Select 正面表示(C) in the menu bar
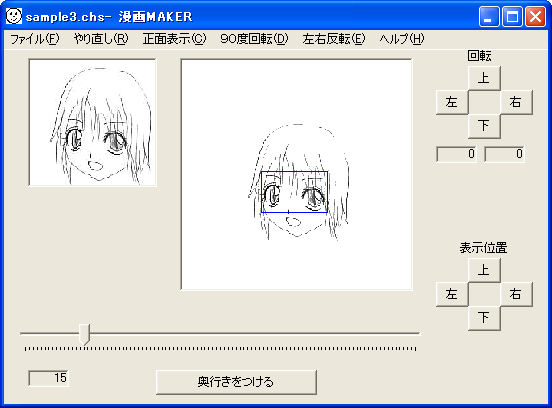Screen dimensions: 552x408 [x=174, y=39]
